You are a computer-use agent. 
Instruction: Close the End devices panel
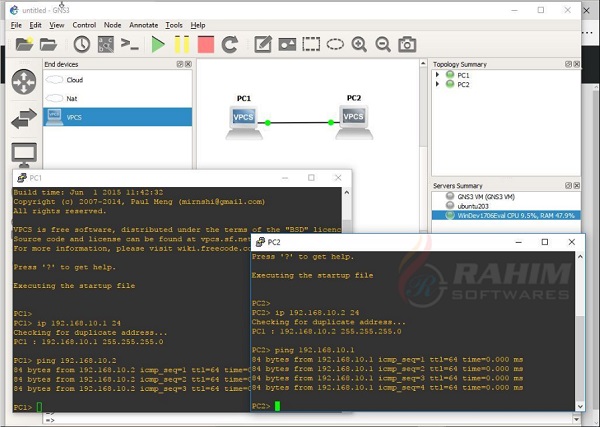188,64
